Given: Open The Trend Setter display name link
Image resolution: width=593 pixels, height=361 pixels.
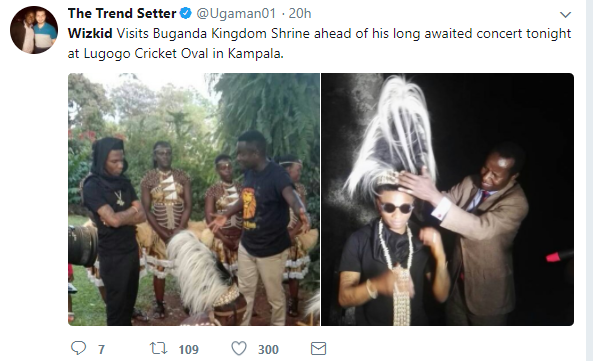Looking at the screenshot, I should tap(122, 14).
